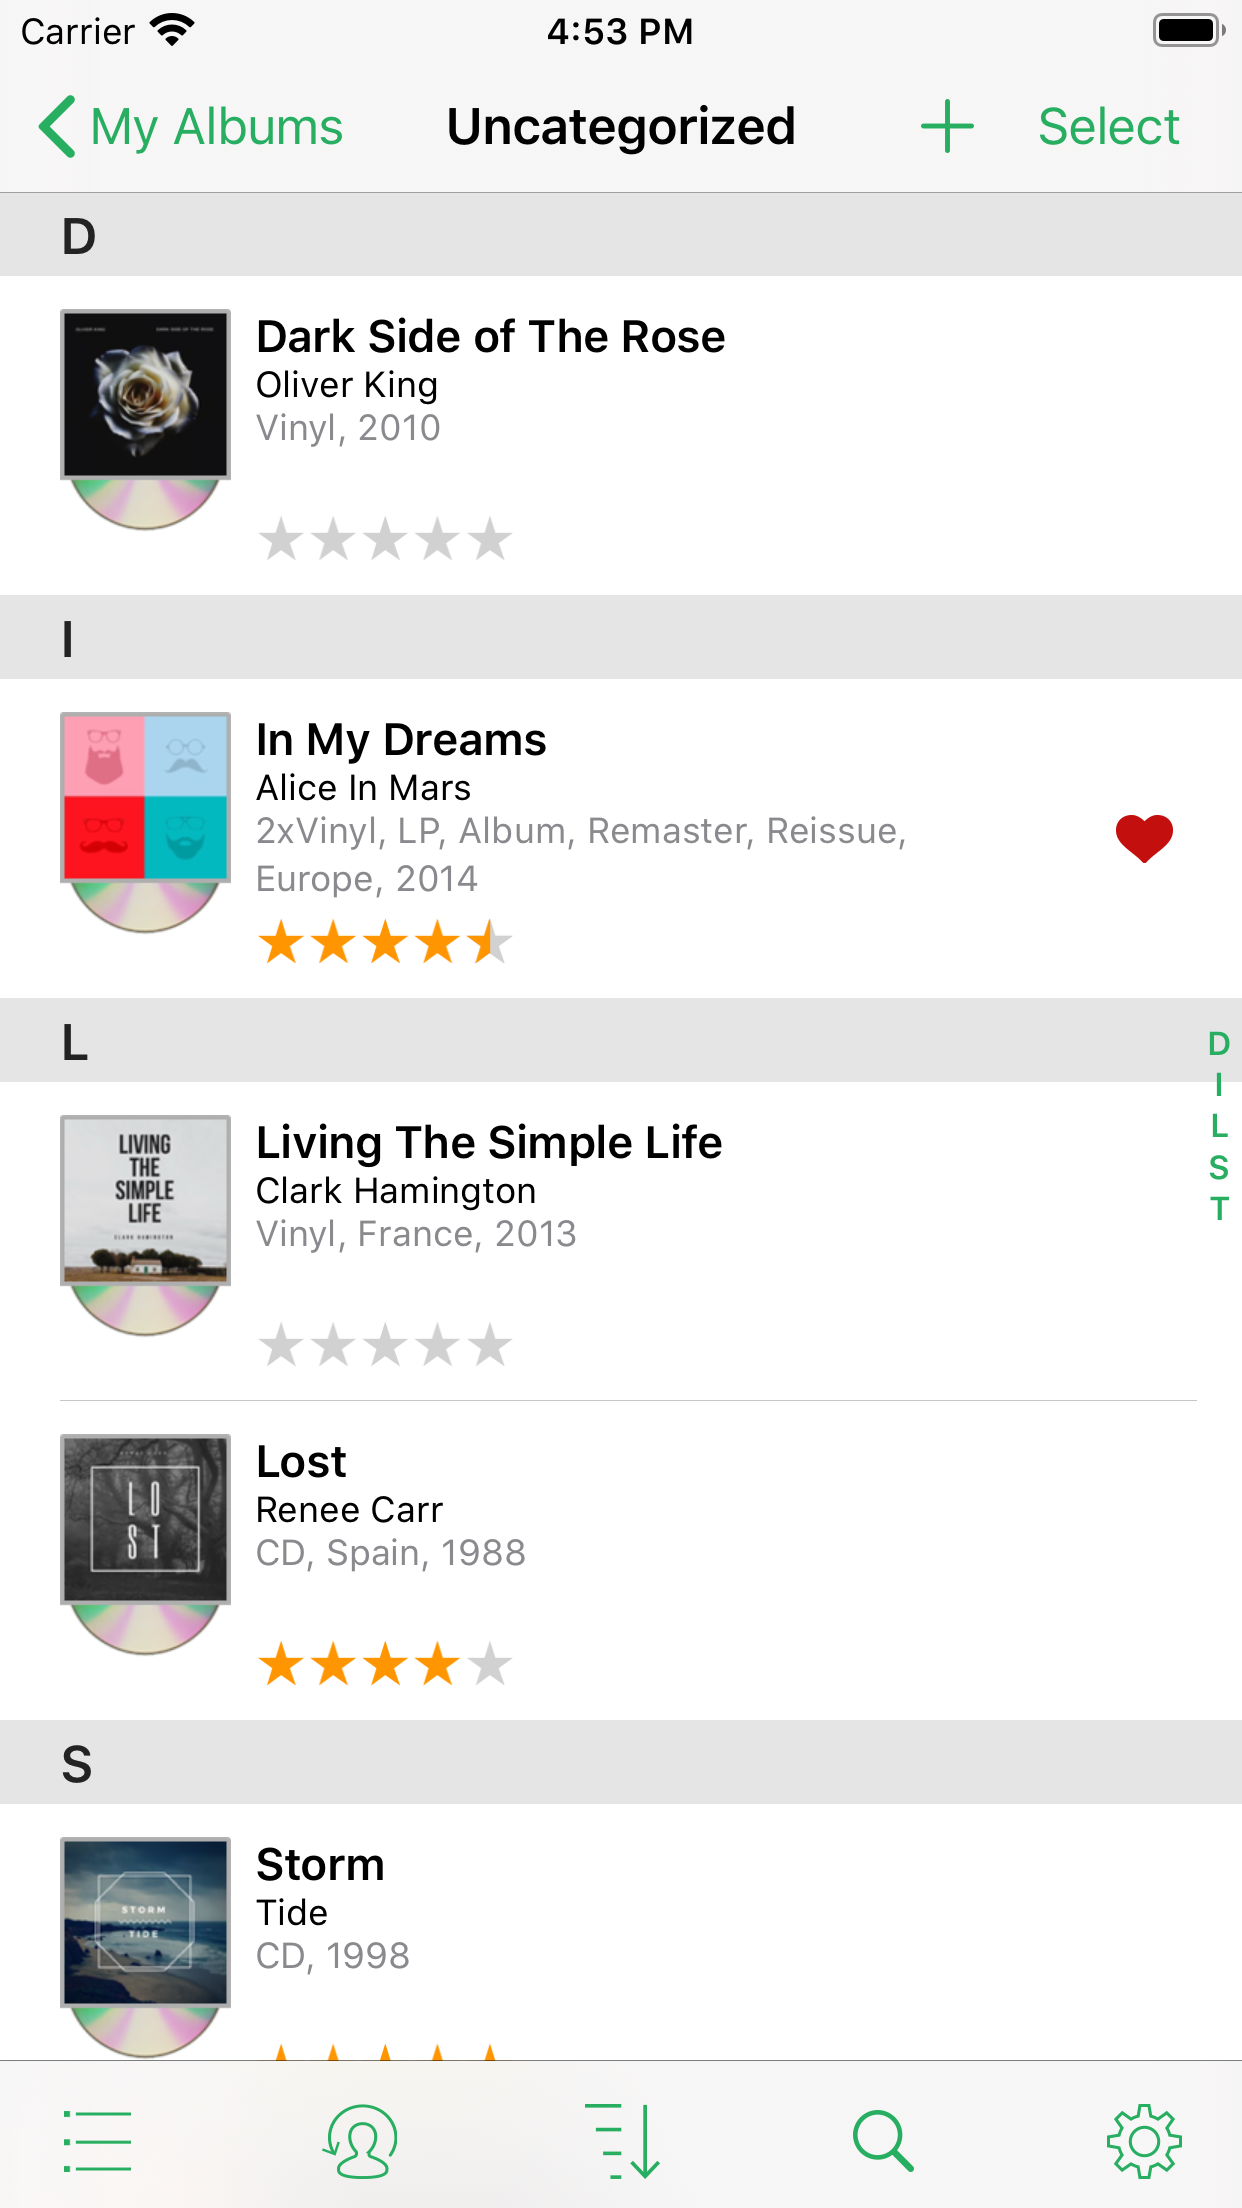Open the search magnifier icon
Screen dimensions: 1242x2208
point(883,2141)
